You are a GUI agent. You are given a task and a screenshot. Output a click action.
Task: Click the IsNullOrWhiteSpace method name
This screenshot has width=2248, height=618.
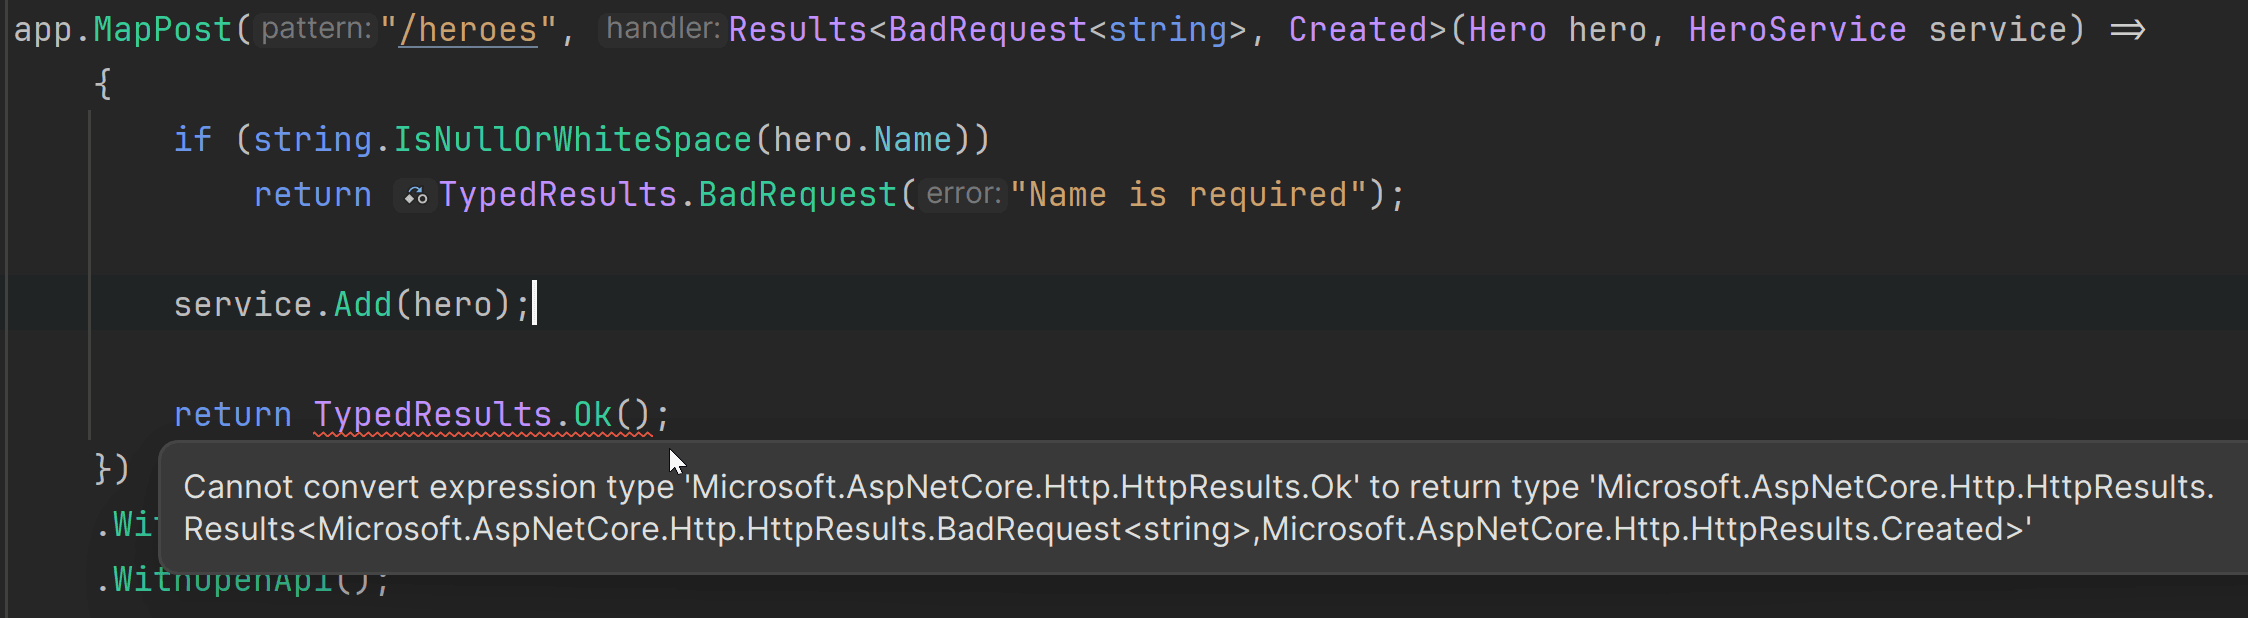pyautogui.click(x=571, y=140)
